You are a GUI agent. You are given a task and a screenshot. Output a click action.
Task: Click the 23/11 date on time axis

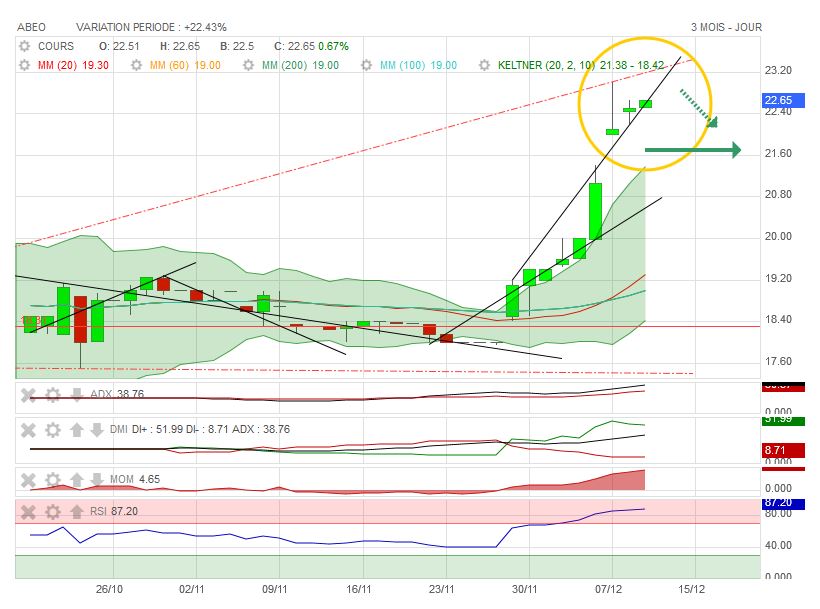click(442, 589)
